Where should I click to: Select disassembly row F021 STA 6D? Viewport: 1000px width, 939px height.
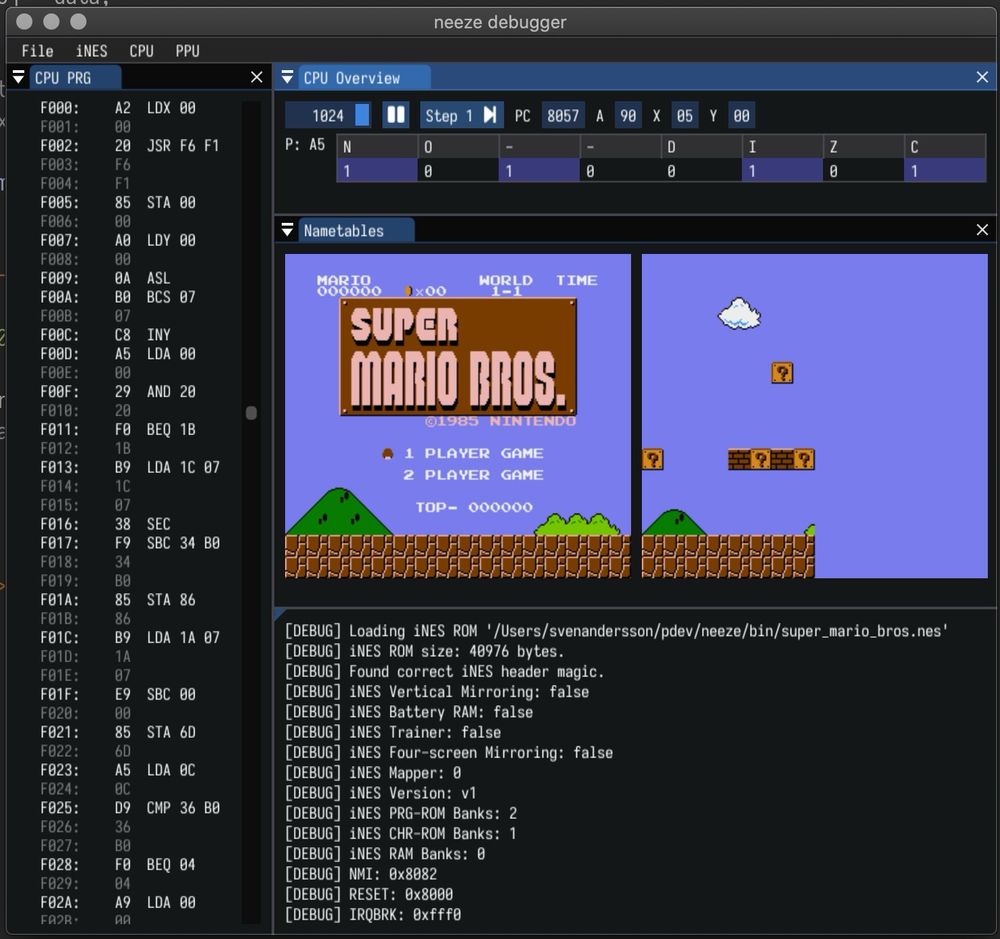pyautogui.click(x=118, y=732)
